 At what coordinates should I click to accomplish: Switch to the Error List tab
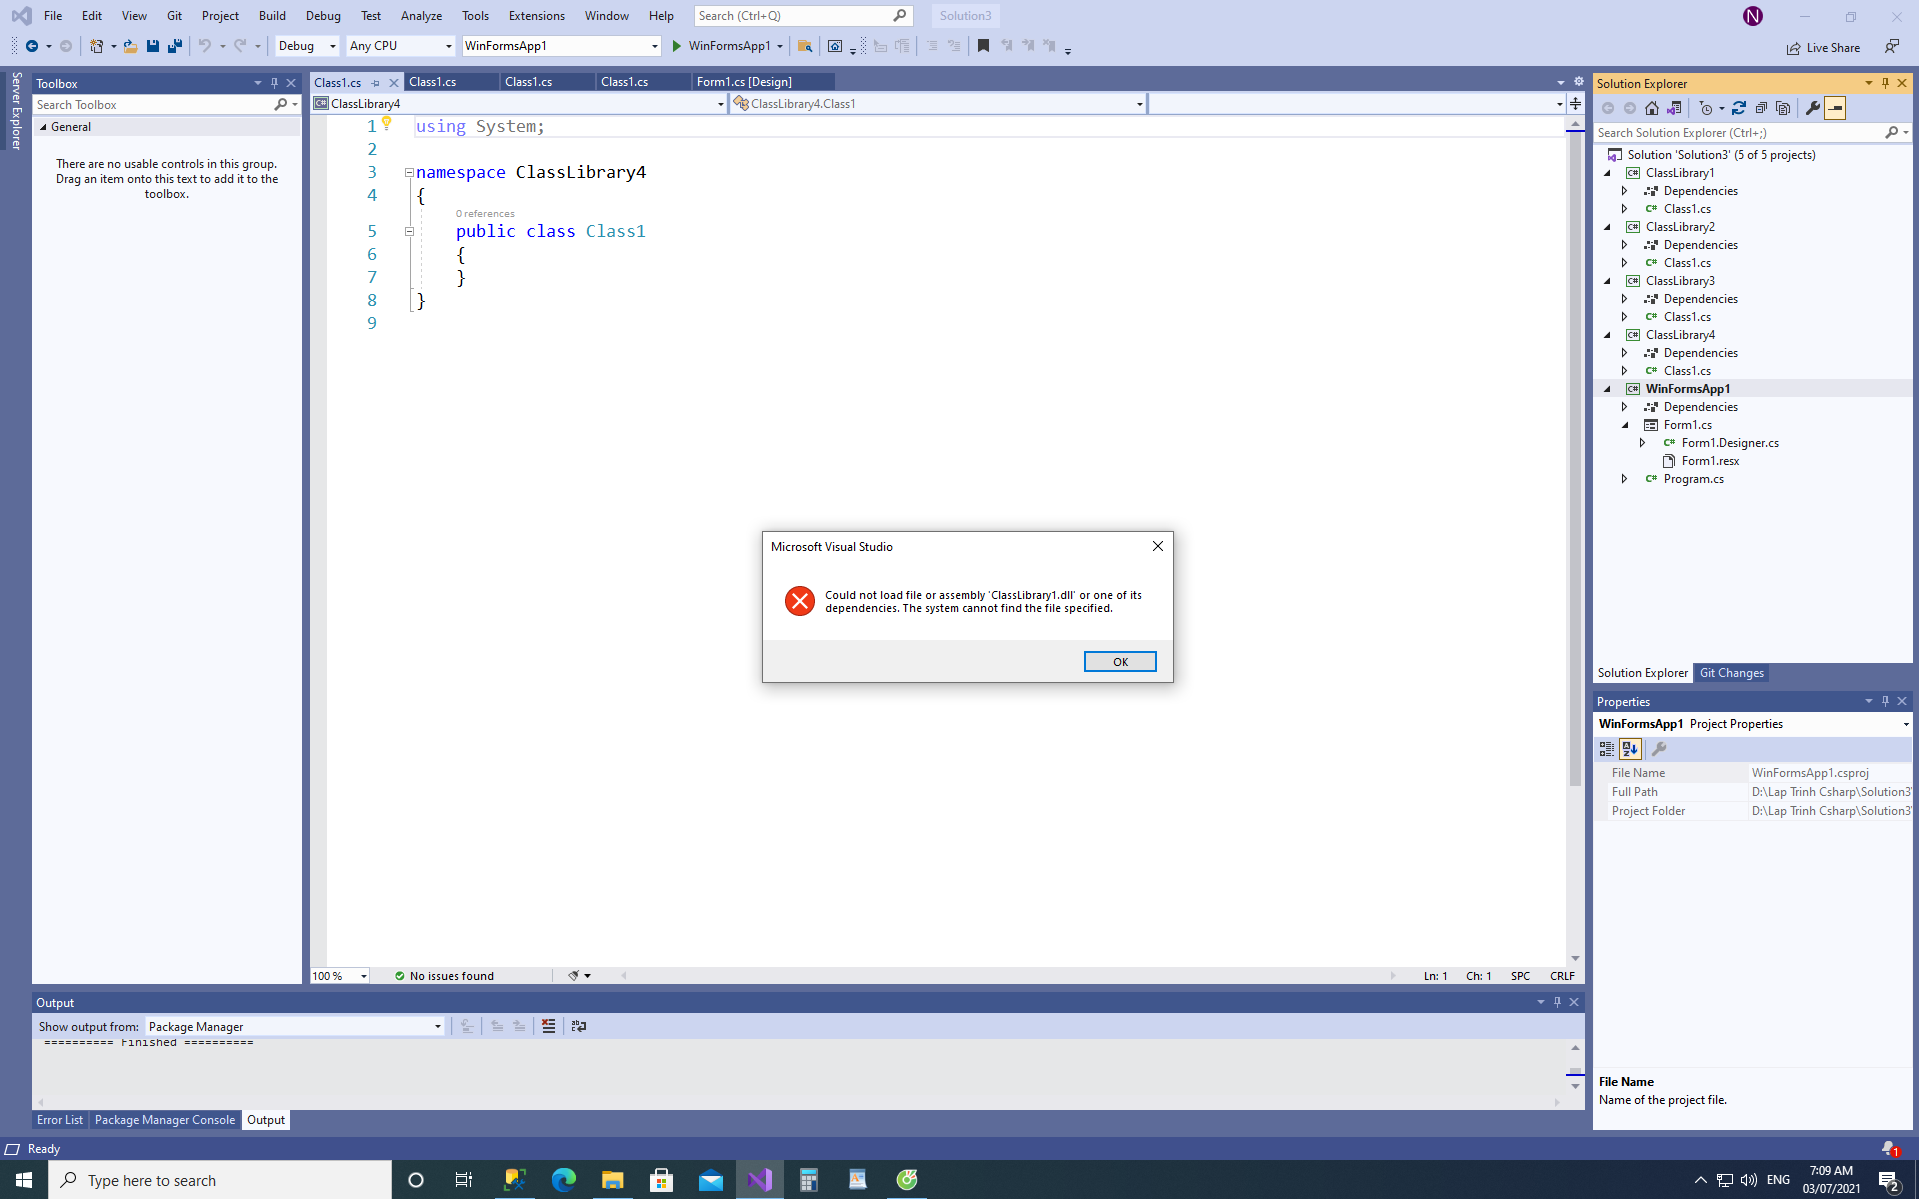tap(60, 1120)
